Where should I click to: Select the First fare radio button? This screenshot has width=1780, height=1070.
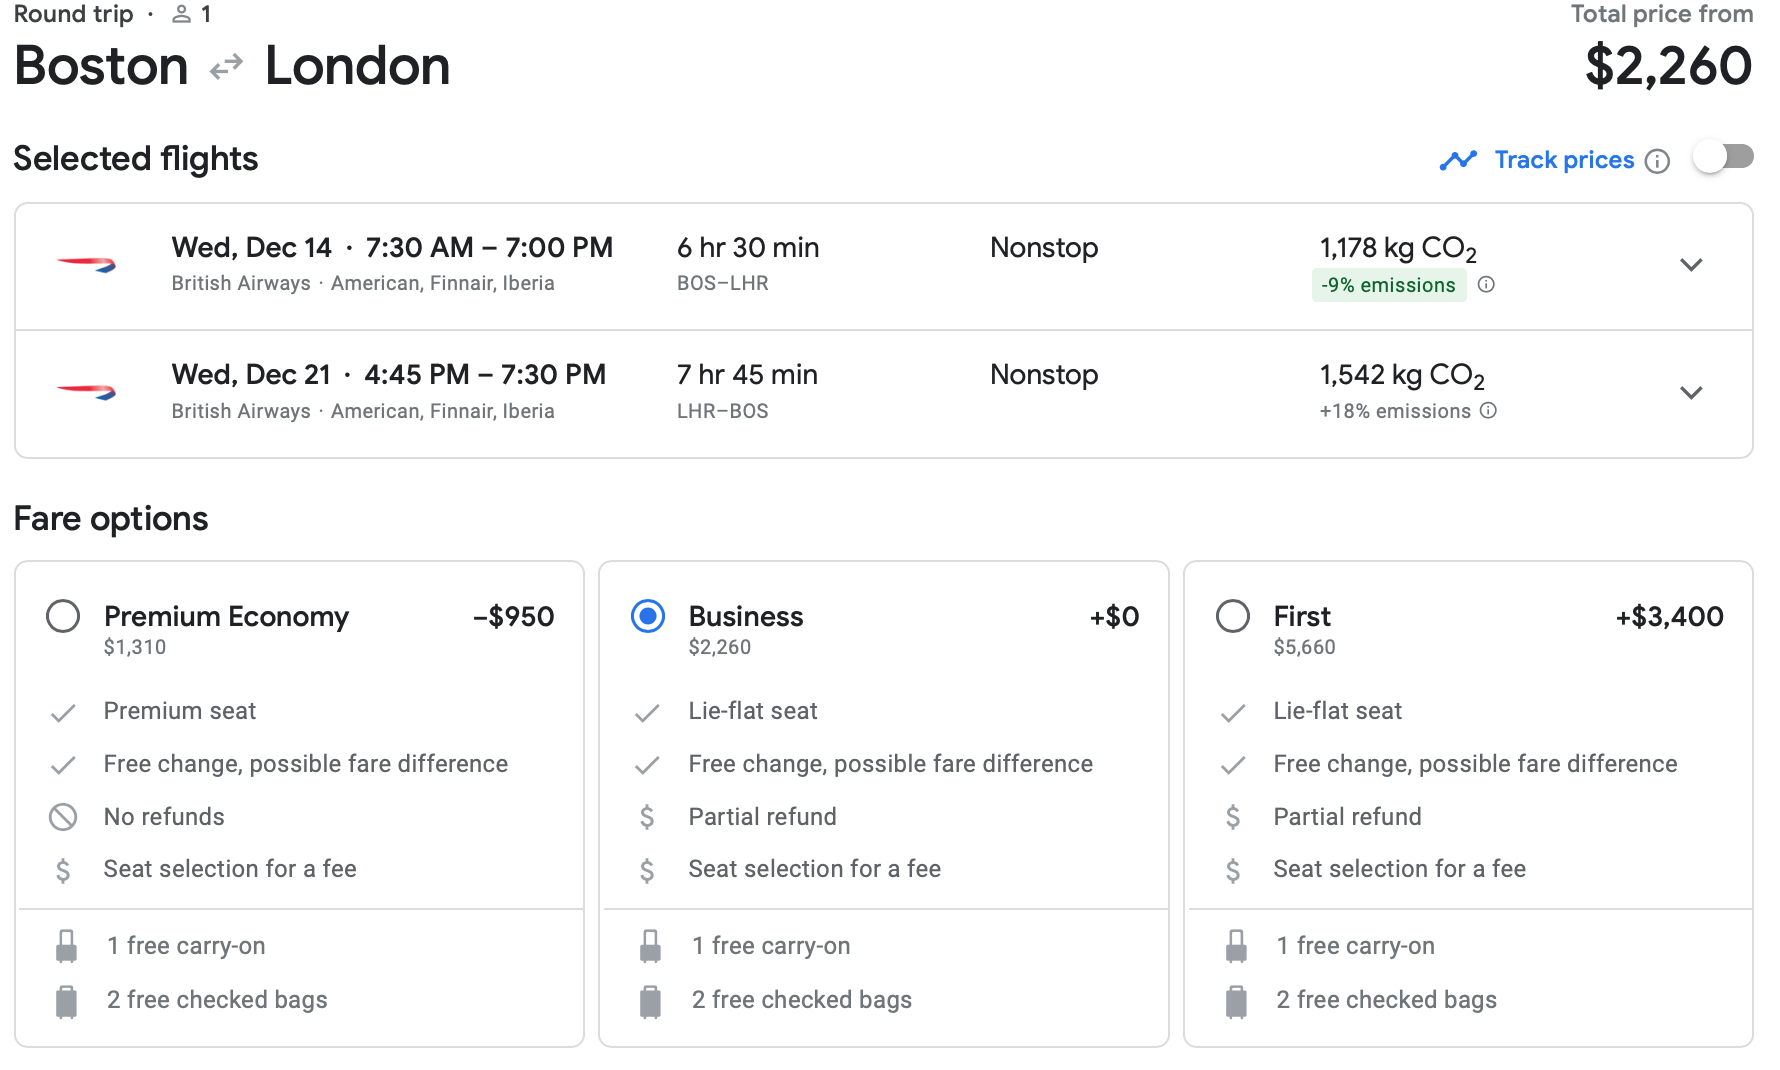[x=1232, y=616]
